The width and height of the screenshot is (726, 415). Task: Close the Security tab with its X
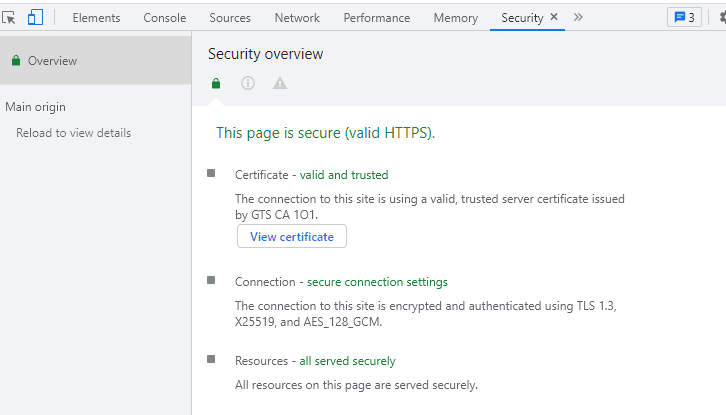point(554,17)
